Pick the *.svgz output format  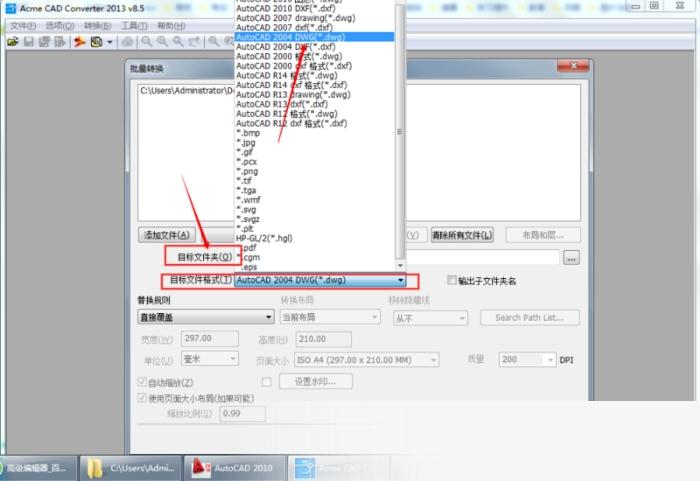(x=314, y=219)
